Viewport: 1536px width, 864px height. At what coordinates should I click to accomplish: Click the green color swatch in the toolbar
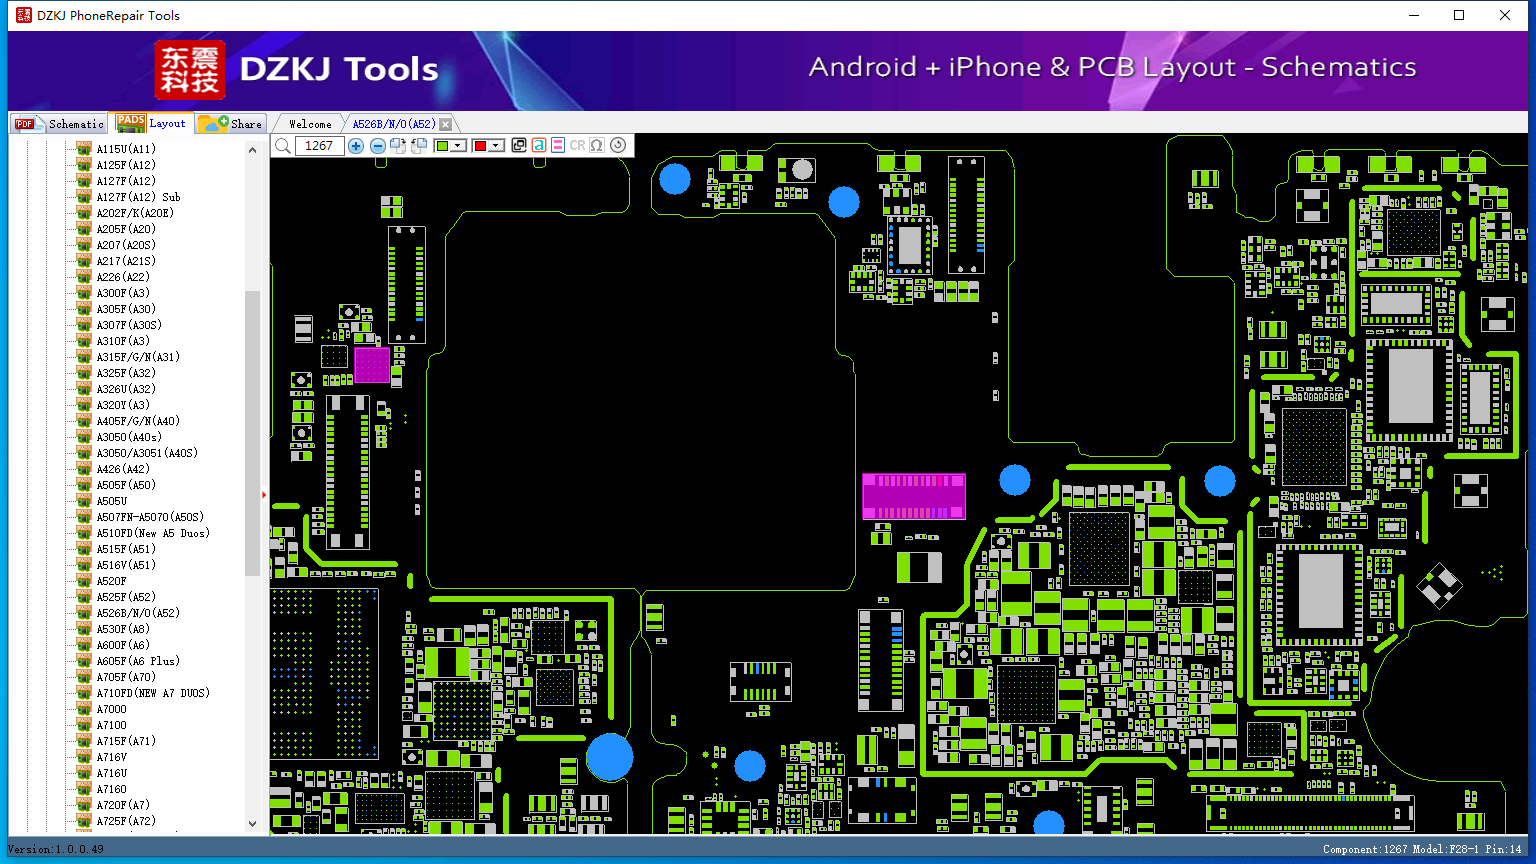tap(442, 146)
